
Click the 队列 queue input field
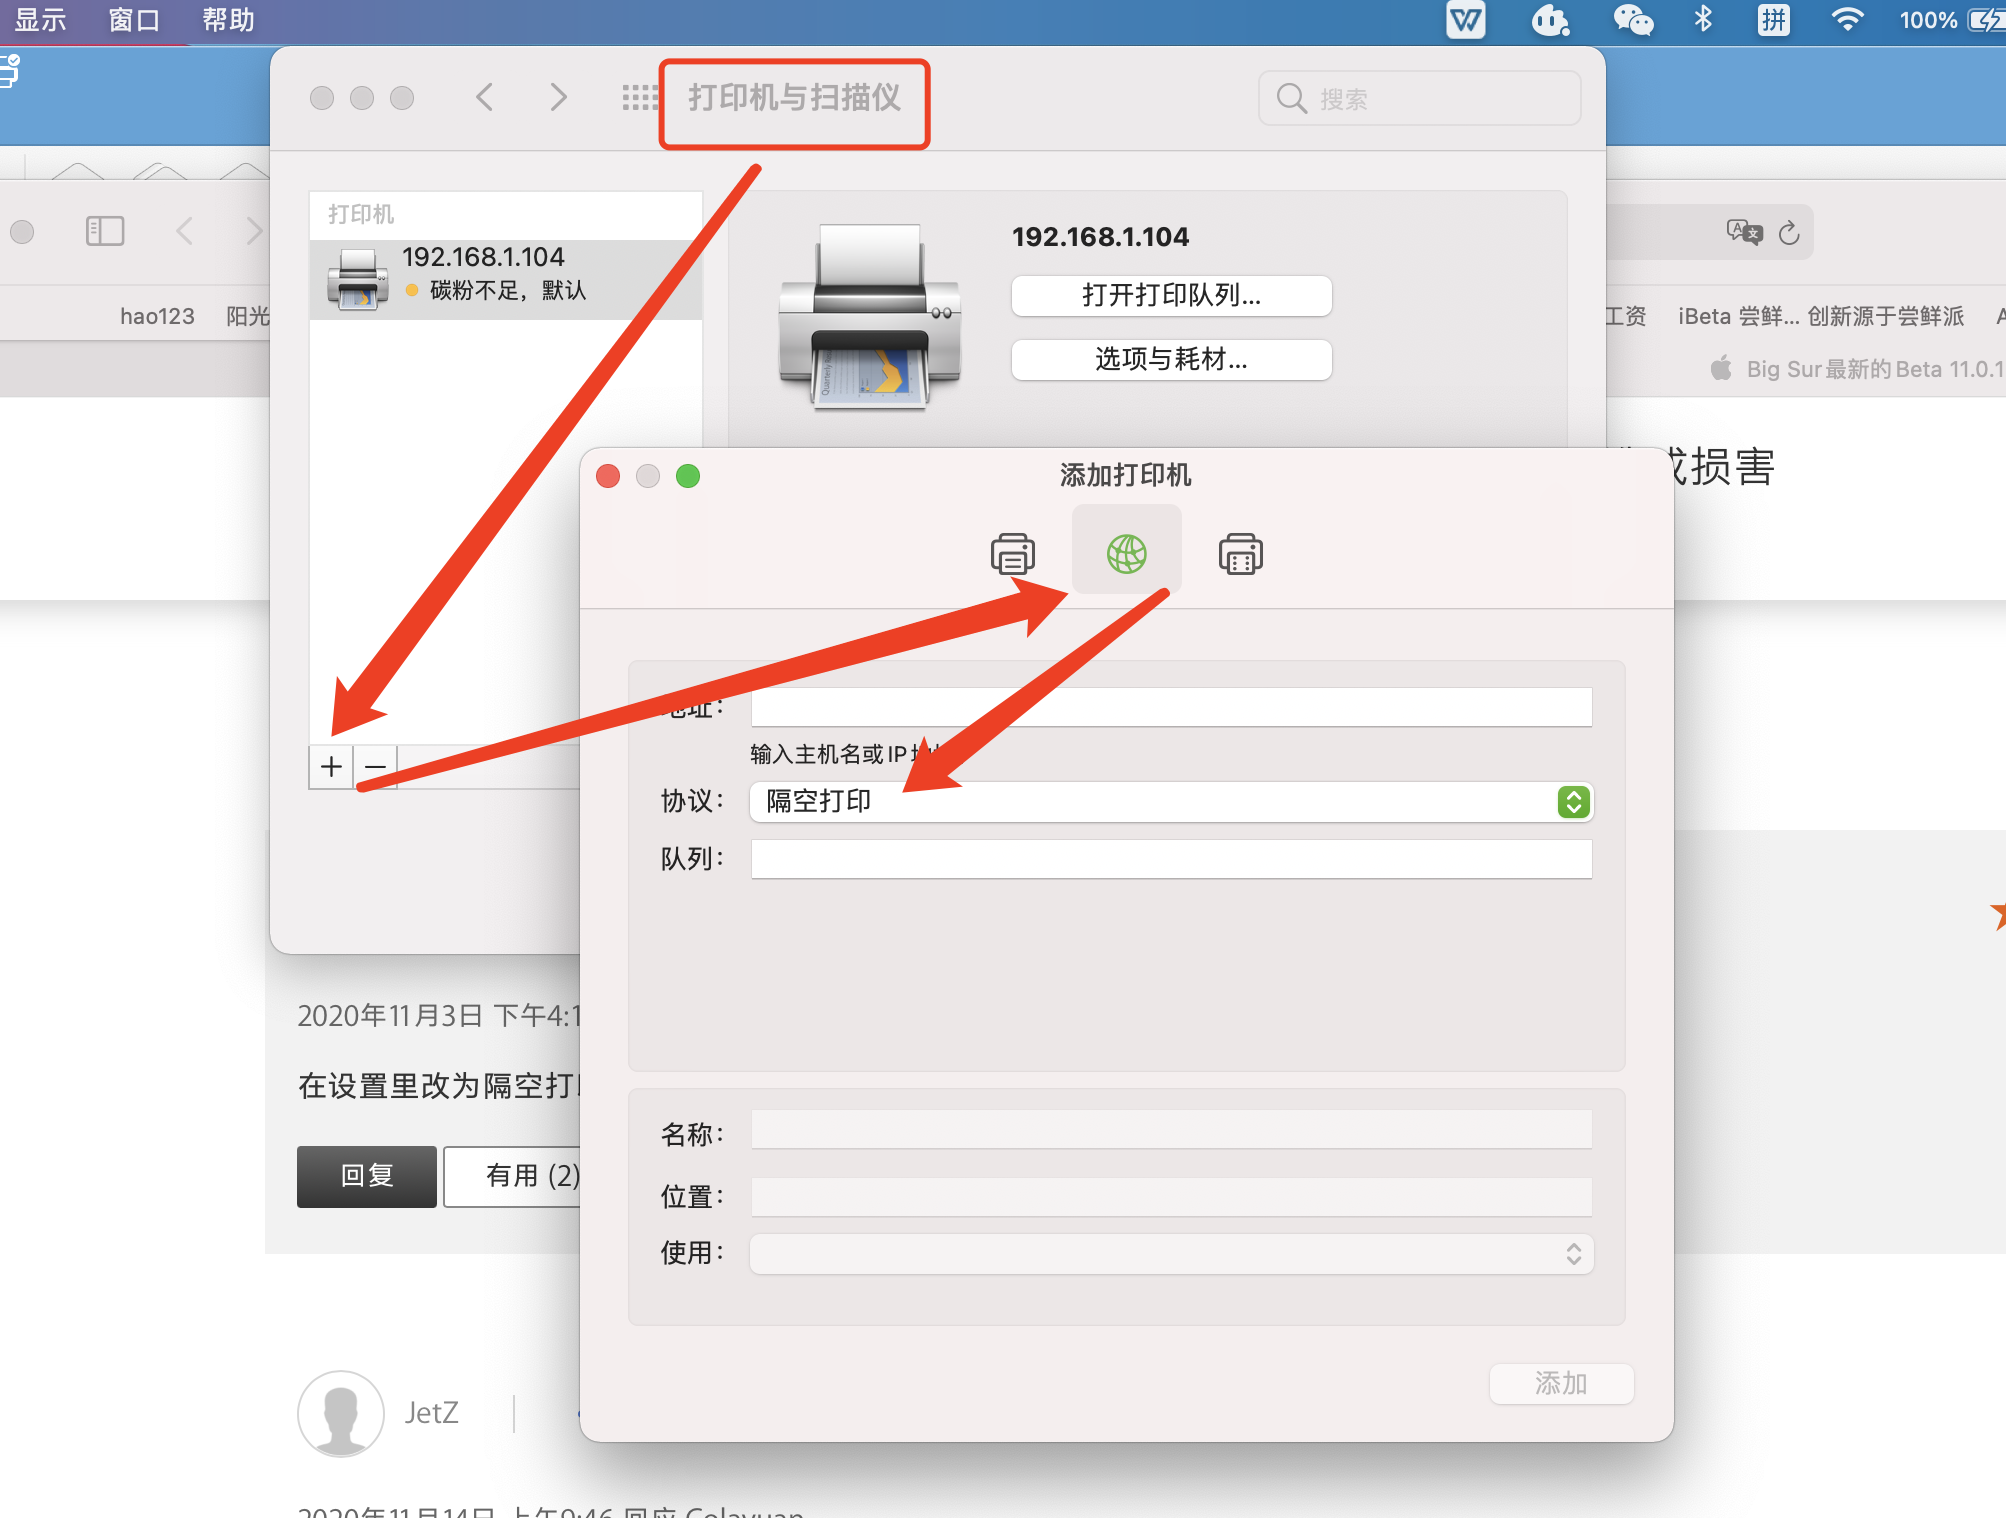tap(1171, 859)
